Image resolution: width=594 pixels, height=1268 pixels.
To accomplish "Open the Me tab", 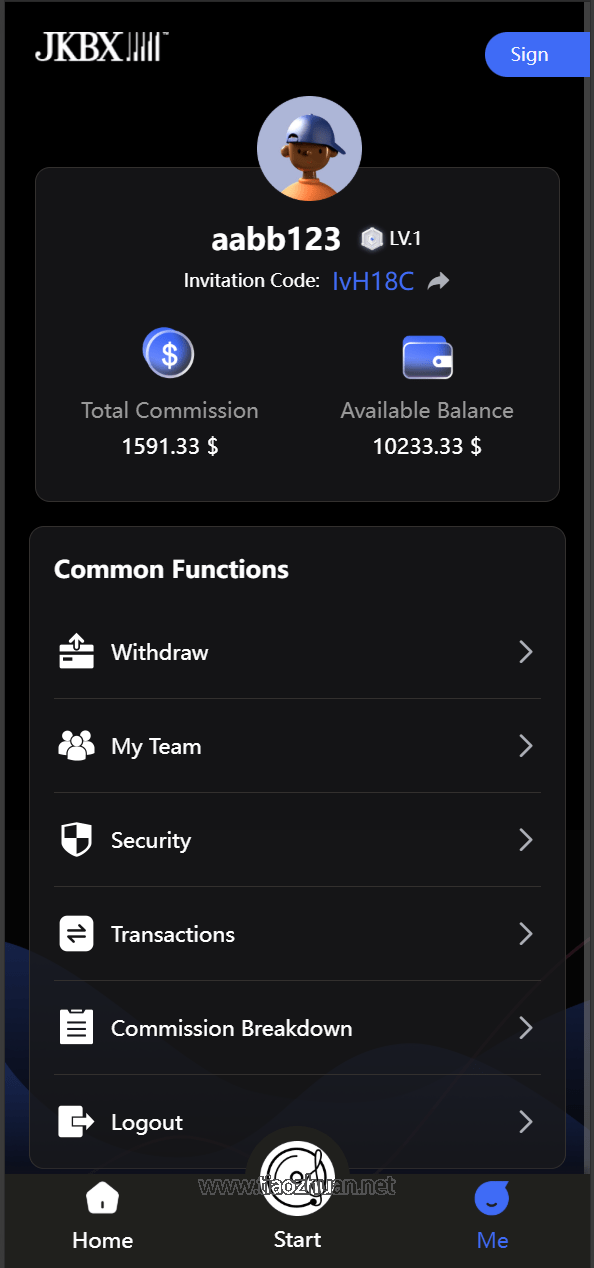I will (492, 1216).
